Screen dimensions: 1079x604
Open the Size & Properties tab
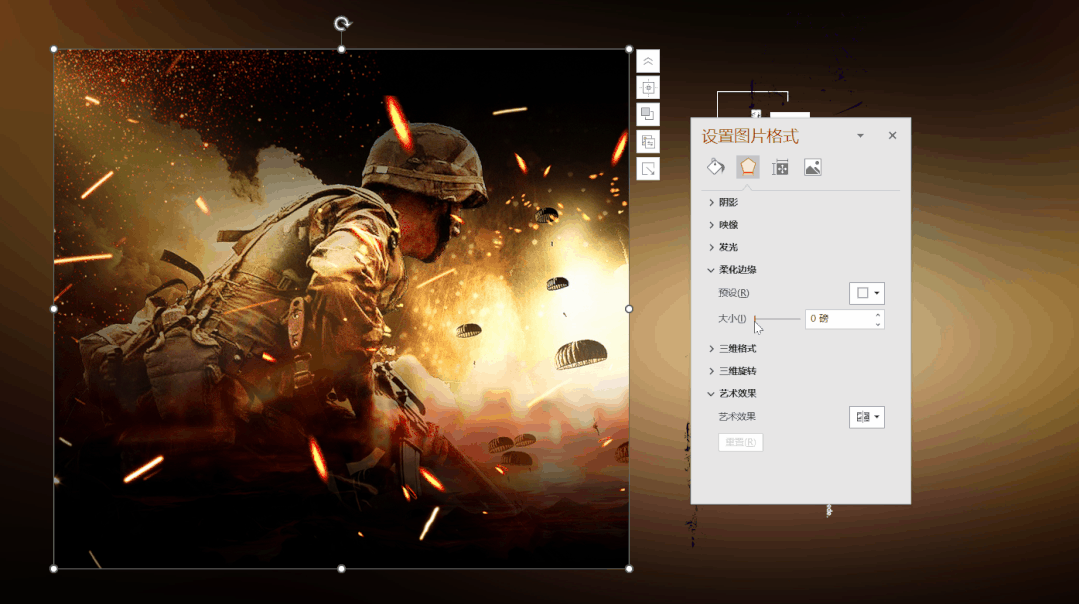780,167
